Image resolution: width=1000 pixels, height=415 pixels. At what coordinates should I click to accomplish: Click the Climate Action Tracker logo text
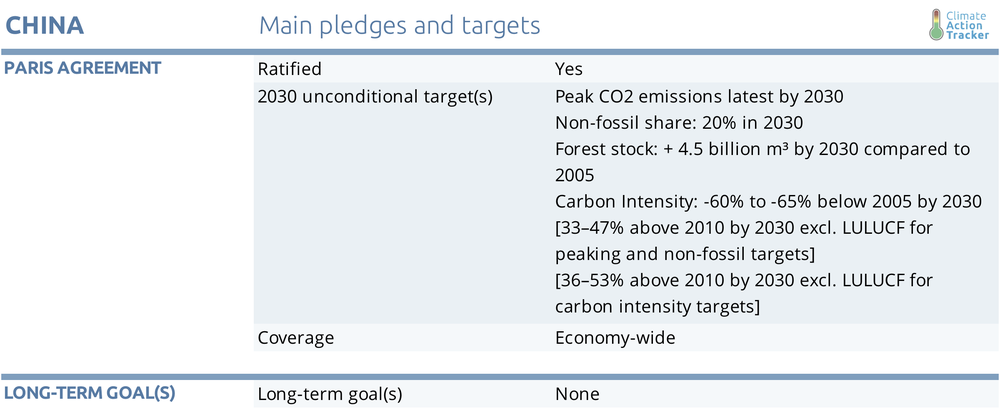(x=967, y=25)
